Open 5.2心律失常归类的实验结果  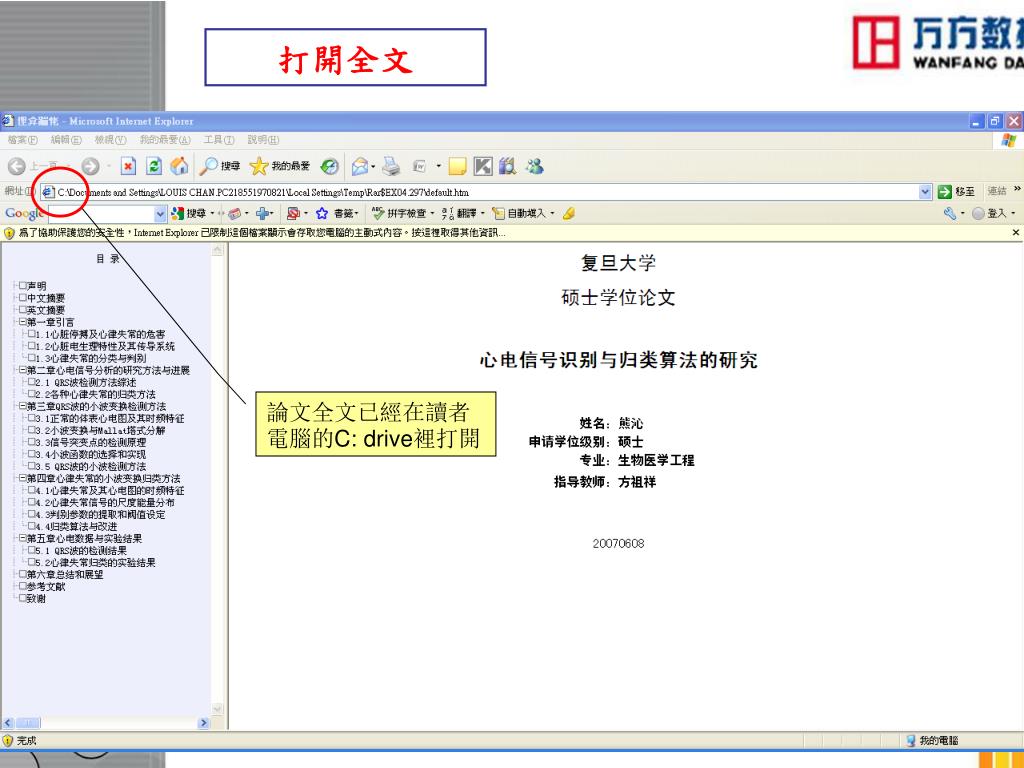[95, 562]
